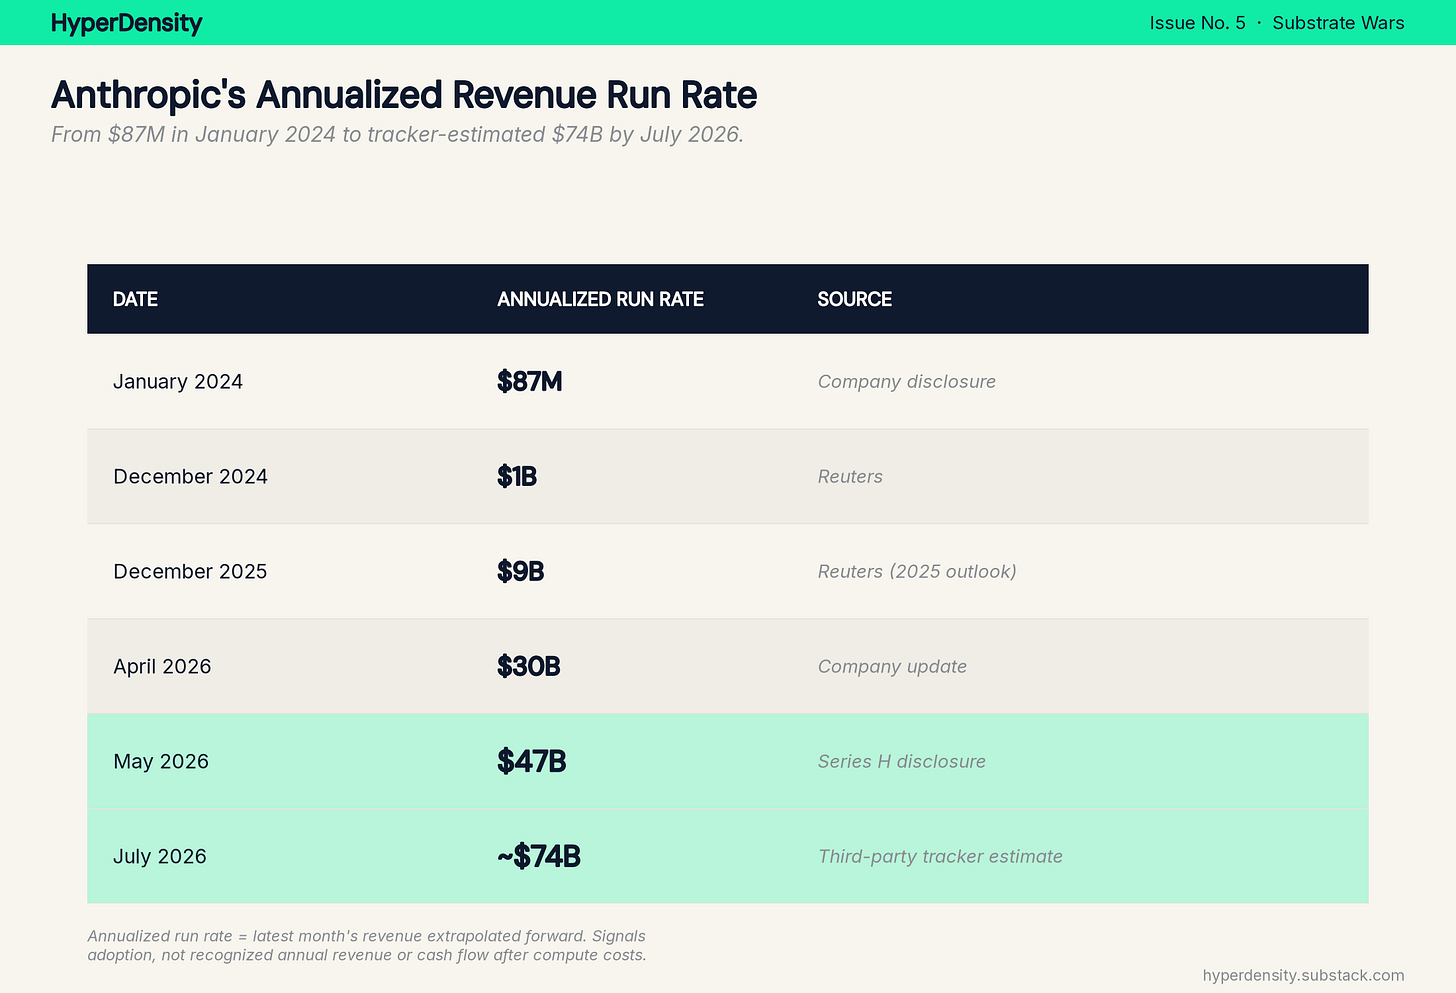Image resolution: width=1456 pixels, height=993 pixels.
Task: Select the 'Company update' source cell
Action: (892, 666)
